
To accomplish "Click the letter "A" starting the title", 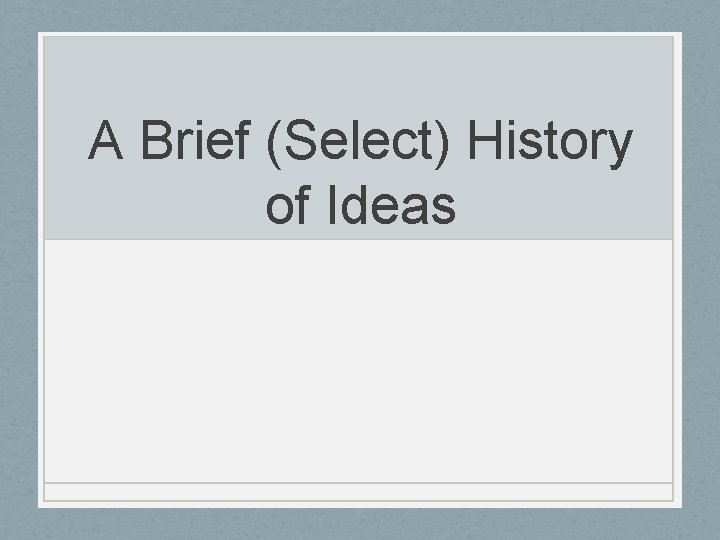I will point(106,139).
